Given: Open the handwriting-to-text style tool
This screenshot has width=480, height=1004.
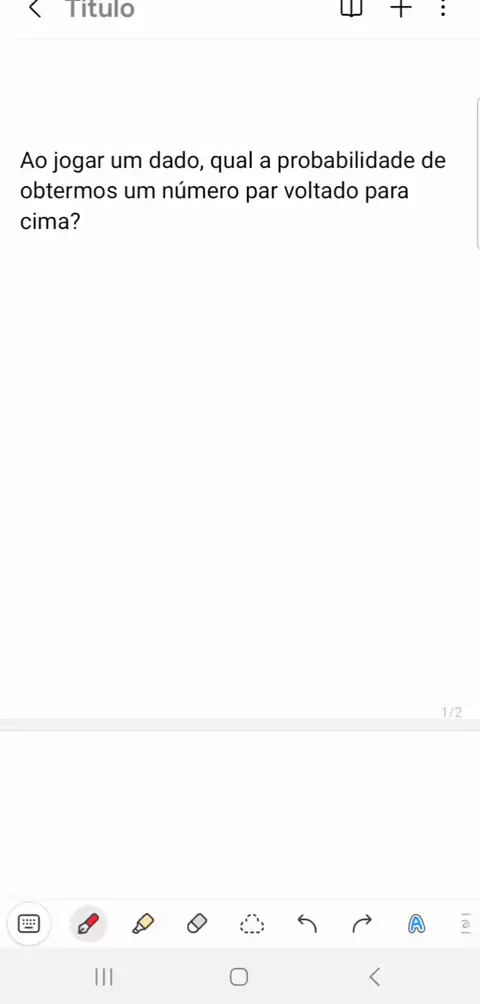Looking at the screenshot, I should (417, 924).
